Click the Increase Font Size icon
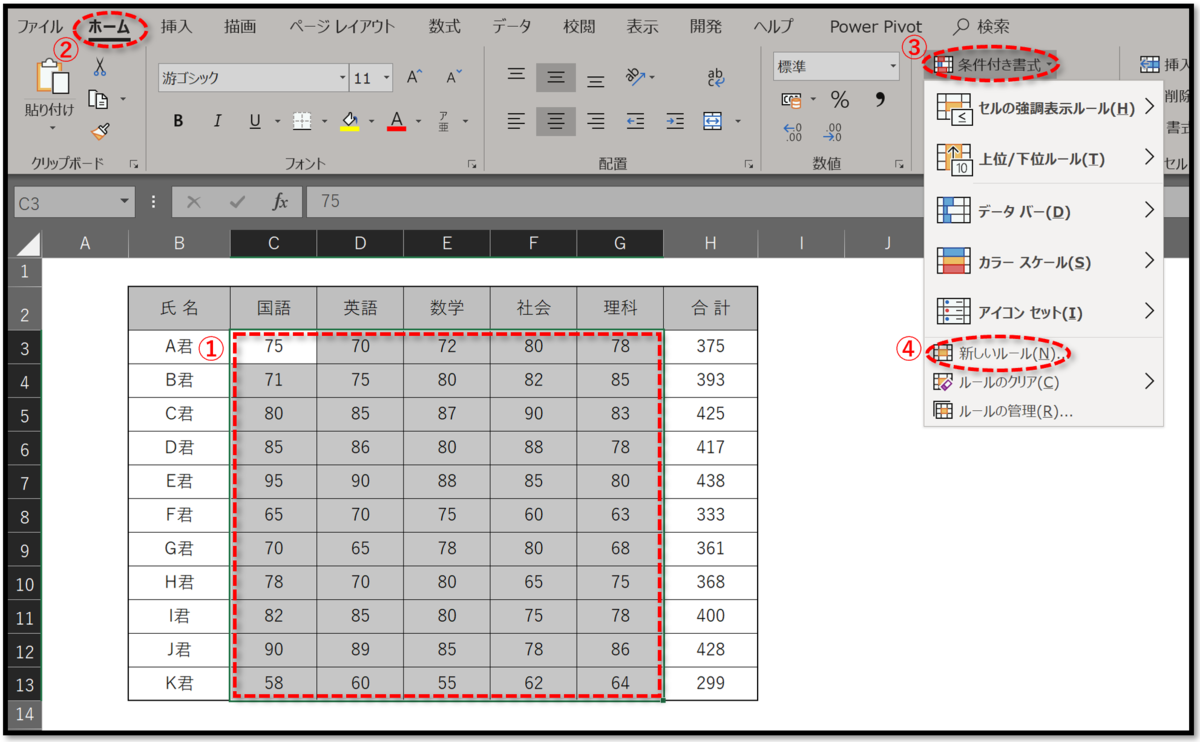 [x=412, y=75]
